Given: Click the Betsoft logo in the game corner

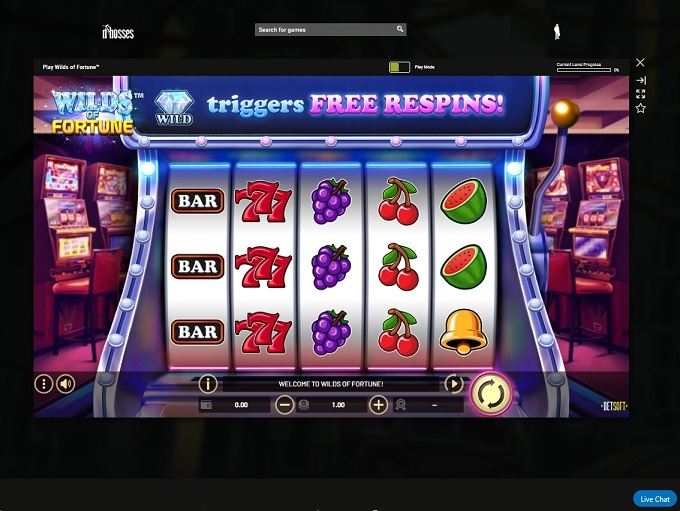Looking at the screenshot, I should (x=614, y=406).
